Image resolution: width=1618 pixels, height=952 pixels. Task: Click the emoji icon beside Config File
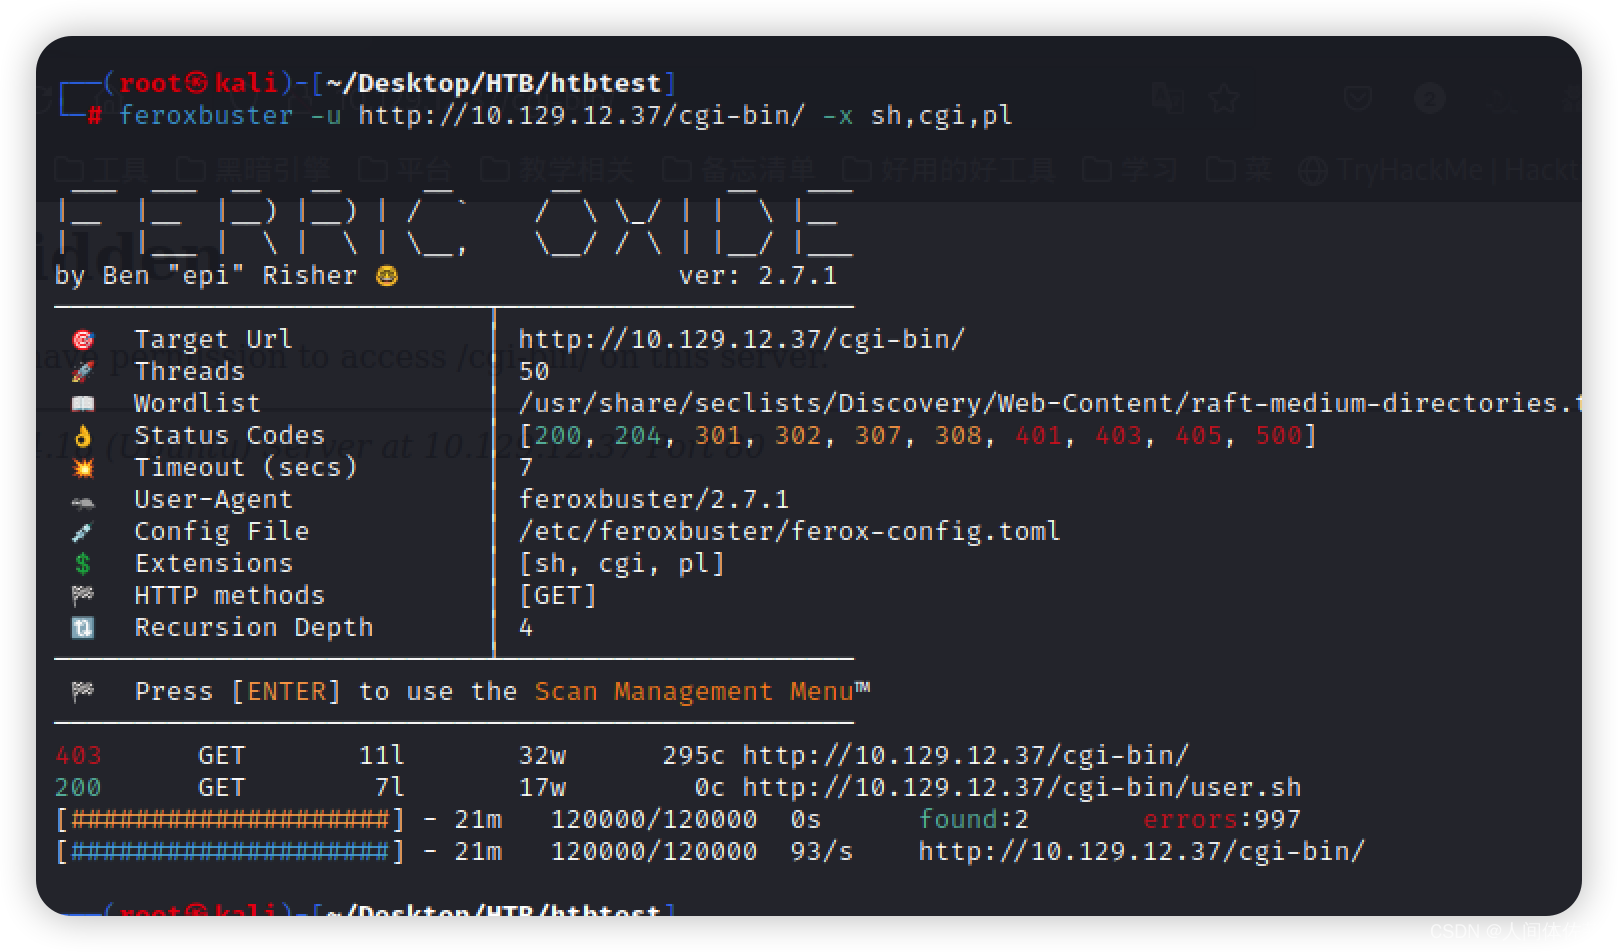(x=83, y=532)
